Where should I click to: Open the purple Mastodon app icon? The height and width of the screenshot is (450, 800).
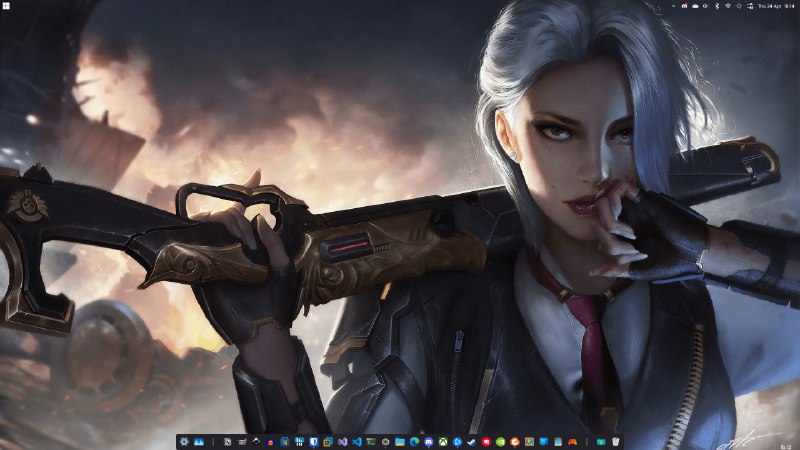pyautogui.click(x=428, y=442)
